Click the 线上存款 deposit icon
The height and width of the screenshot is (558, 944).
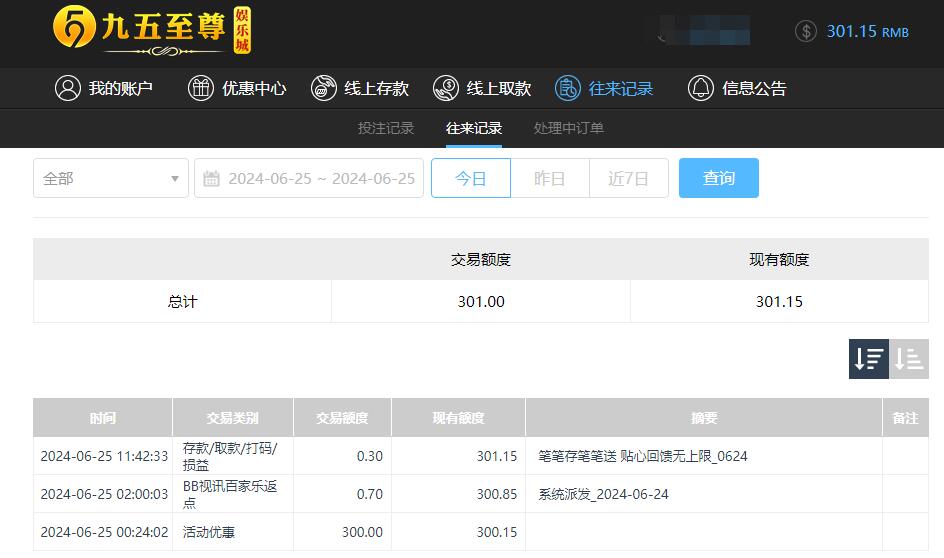(x=324, y=88)
